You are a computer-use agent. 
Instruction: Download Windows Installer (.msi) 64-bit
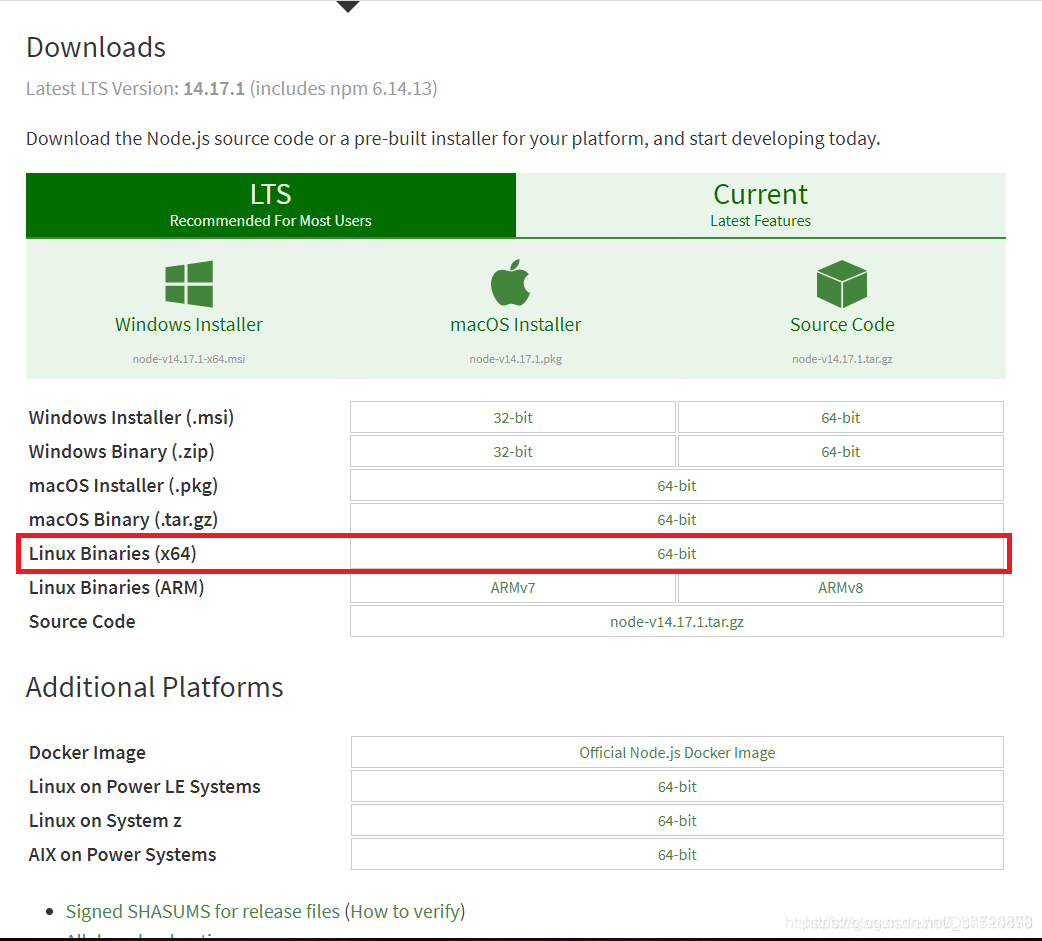(841, 417)
